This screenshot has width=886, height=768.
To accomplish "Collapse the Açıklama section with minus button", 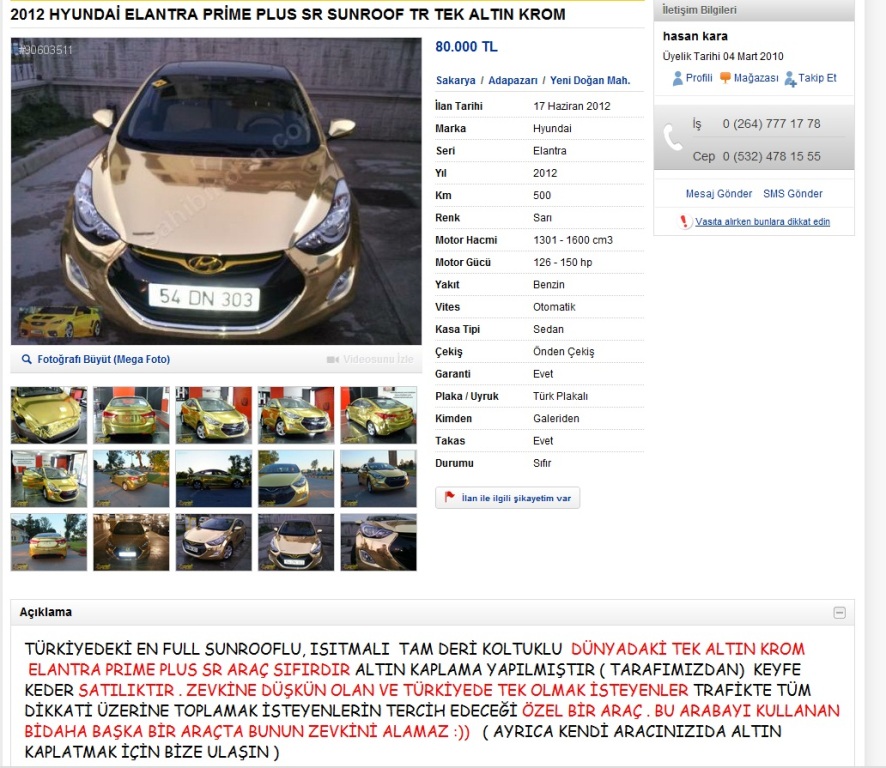I will tap(839, 613).
